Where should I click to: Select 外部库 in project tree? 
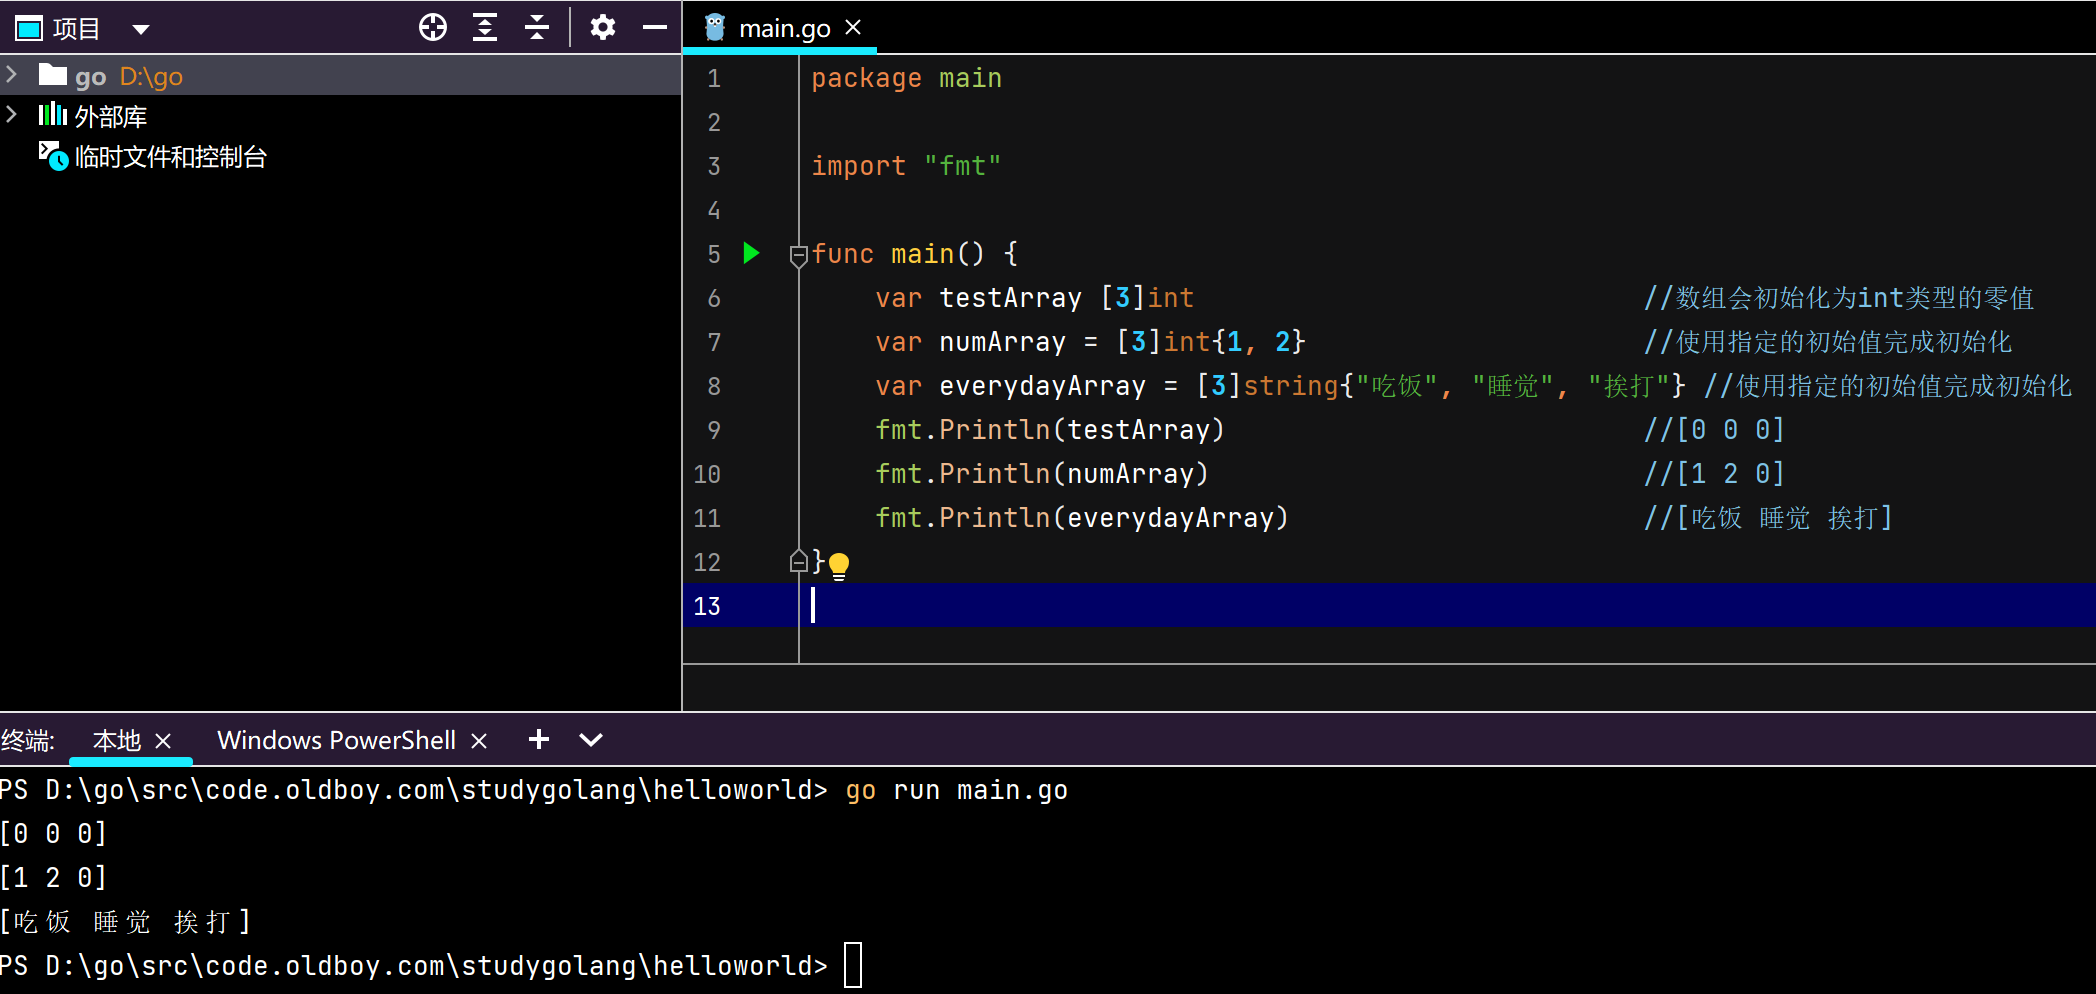(x=110, y=116)
